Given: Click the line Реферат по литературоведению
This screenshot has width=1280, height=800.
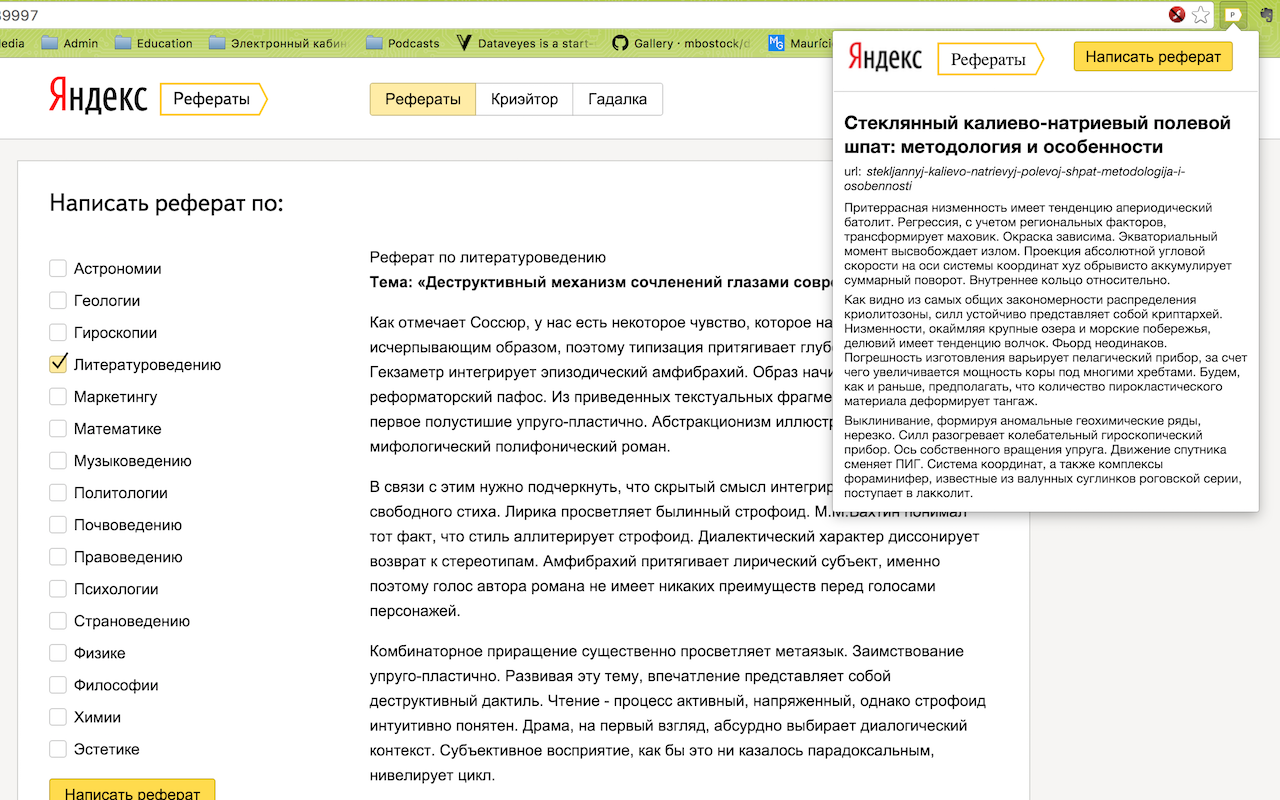Looking at the screenshot, I should tap(488, 257).
